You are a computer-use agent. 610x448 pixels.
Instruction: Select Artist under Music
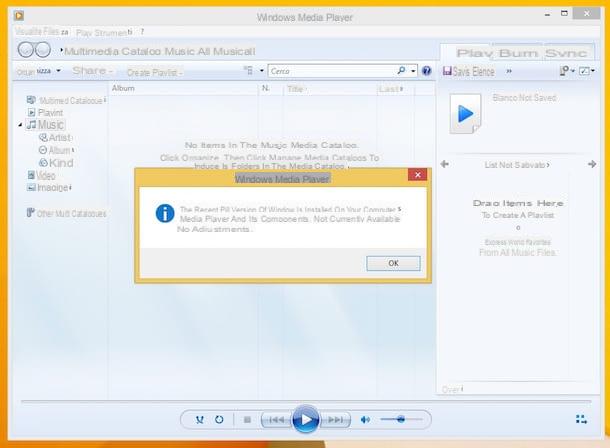(x=56, y=137)
